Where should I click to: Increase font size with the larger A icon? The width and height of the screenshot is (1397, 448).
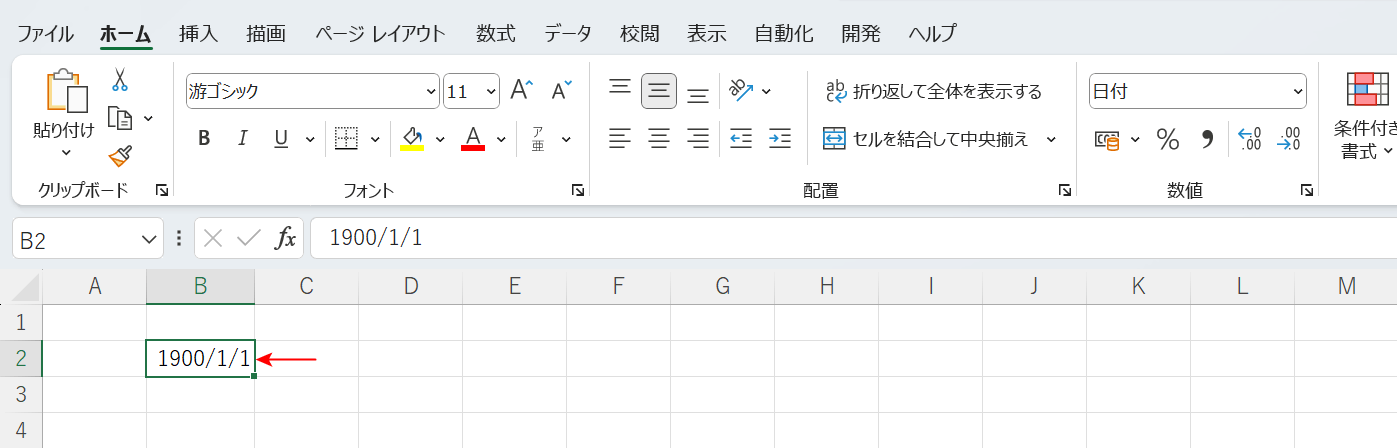522,91
